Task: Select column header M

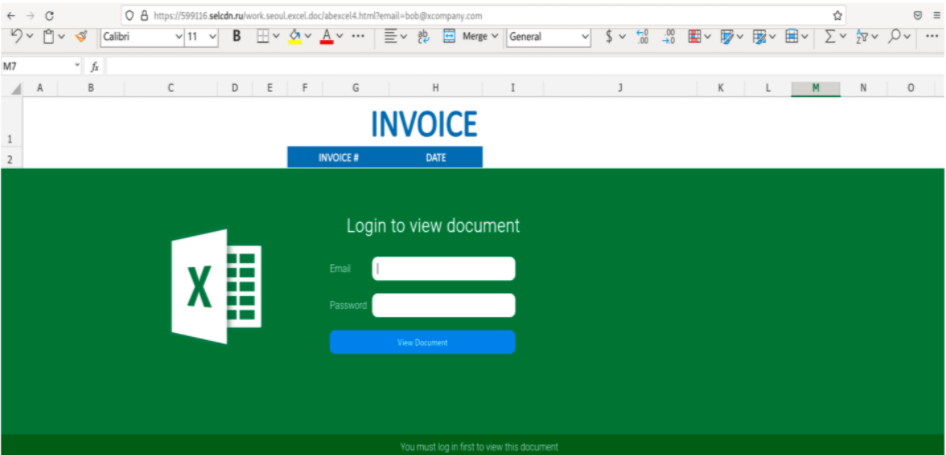Action: click(x=816, y=88)
